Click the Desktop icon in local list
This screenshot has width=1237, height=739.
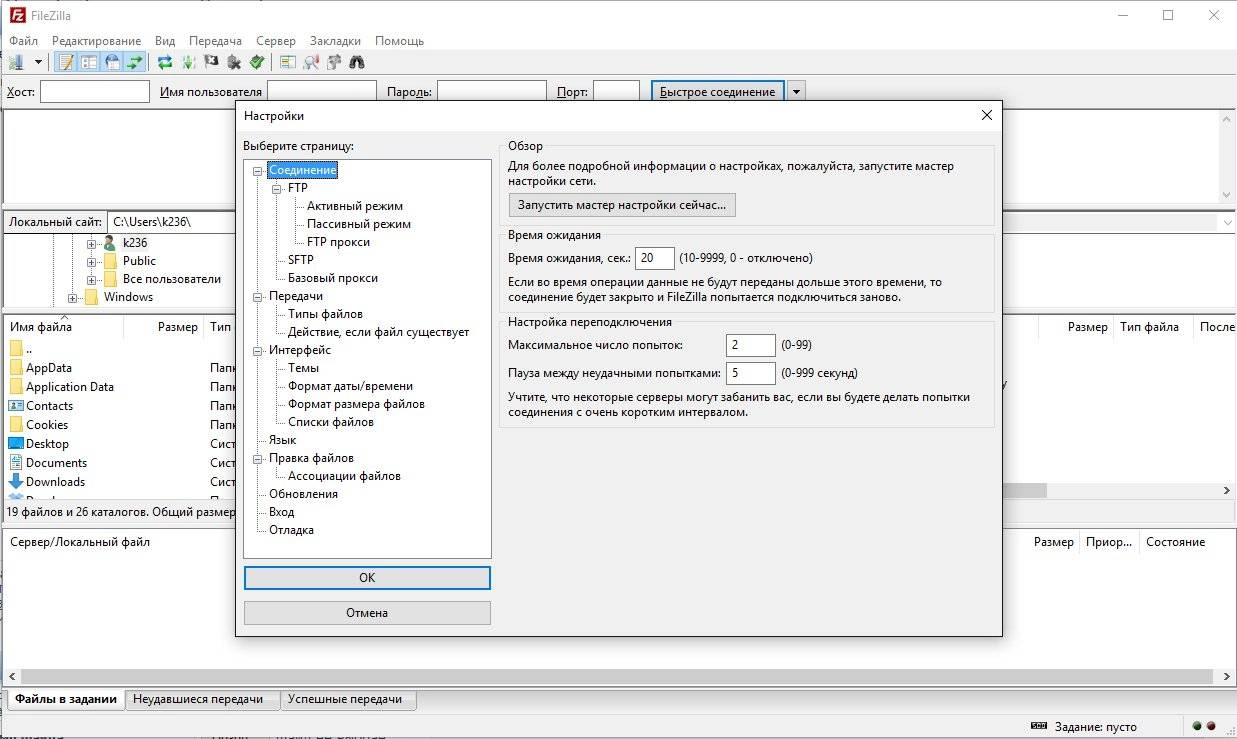click(x=16, y=444)
